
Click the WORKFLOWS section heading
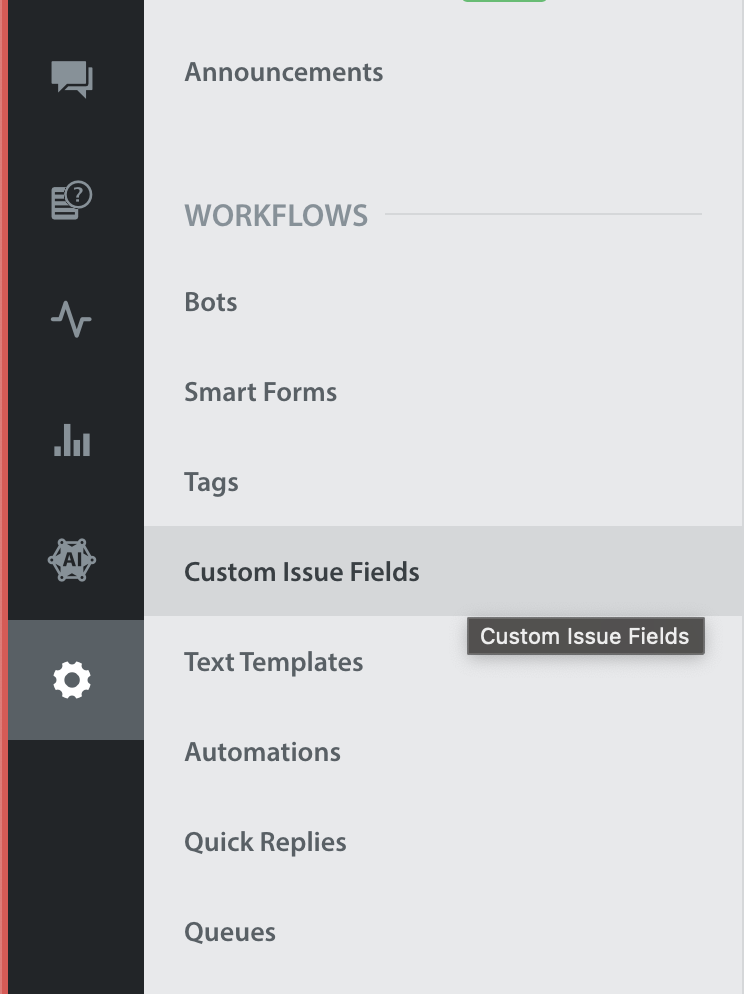276,216
